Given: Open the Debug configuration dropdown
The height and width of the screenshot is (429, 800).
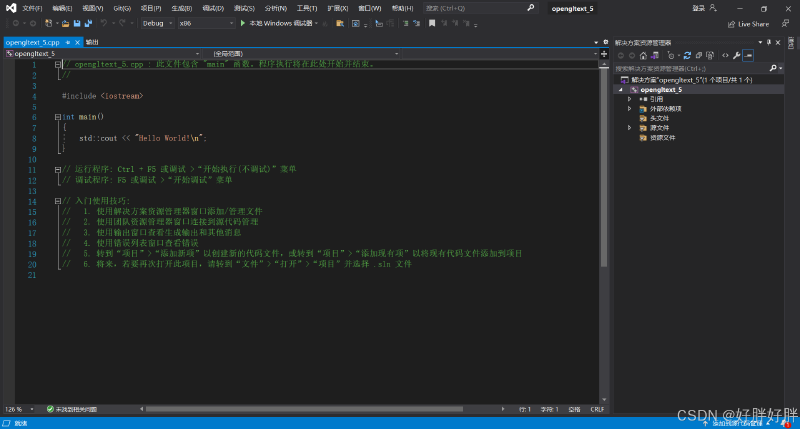Looking at the screenshot, I should [157, 23].
